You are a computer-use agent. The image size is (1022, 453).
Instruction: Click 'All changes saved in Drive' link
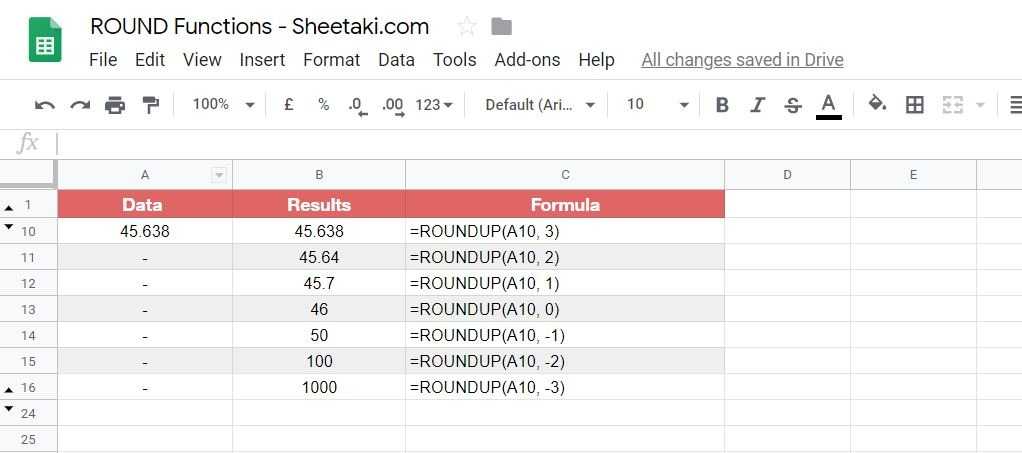tap(742, 60)
